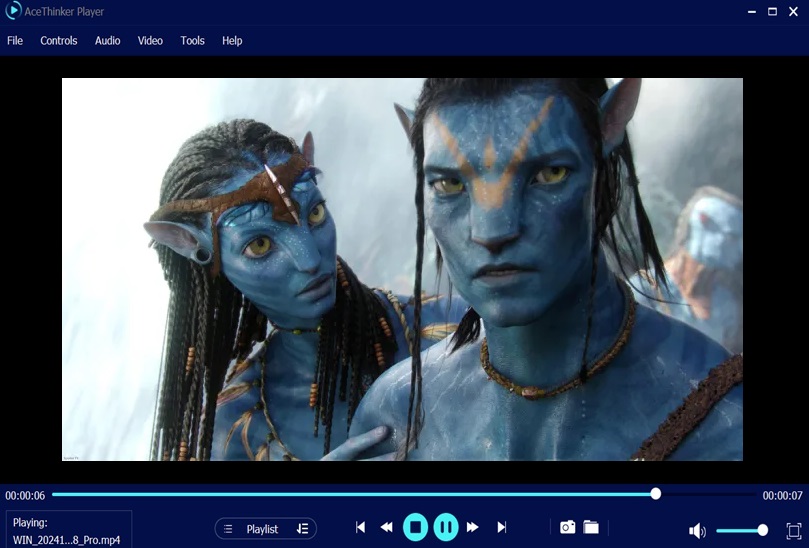Screen dimensions: 809x548
Task: Close the AceThinker Player window
Action: 794,11
